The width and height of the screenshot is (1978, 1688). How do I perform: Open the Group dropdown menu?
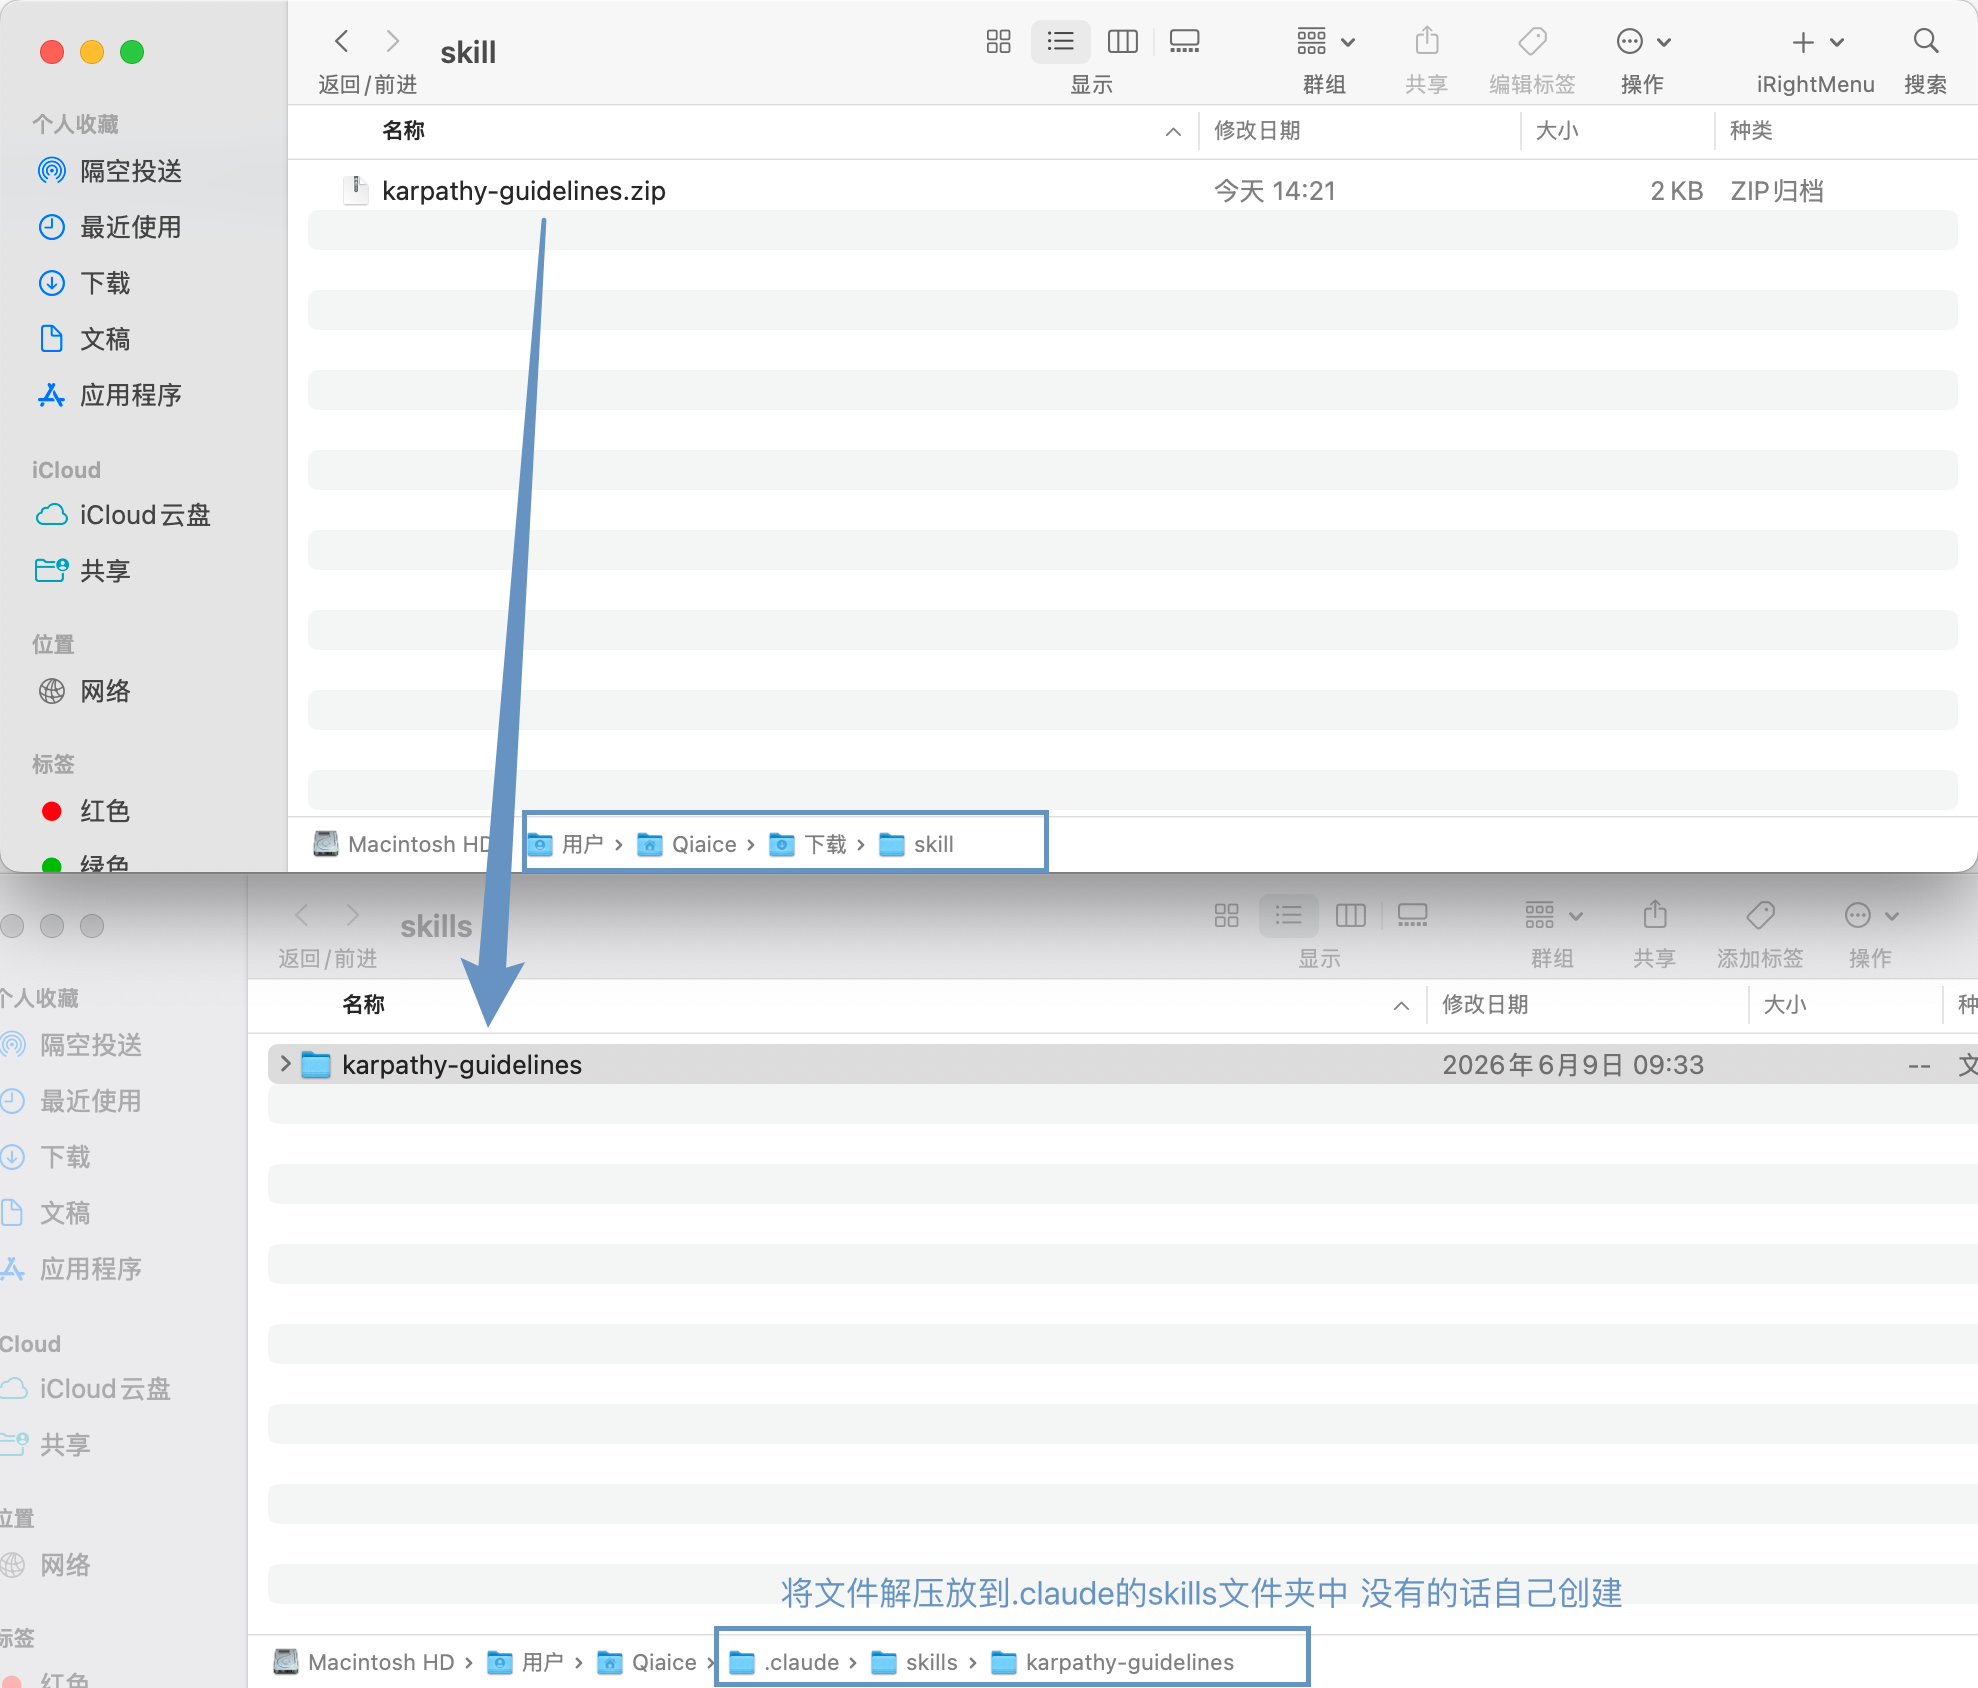(1326, 41)
